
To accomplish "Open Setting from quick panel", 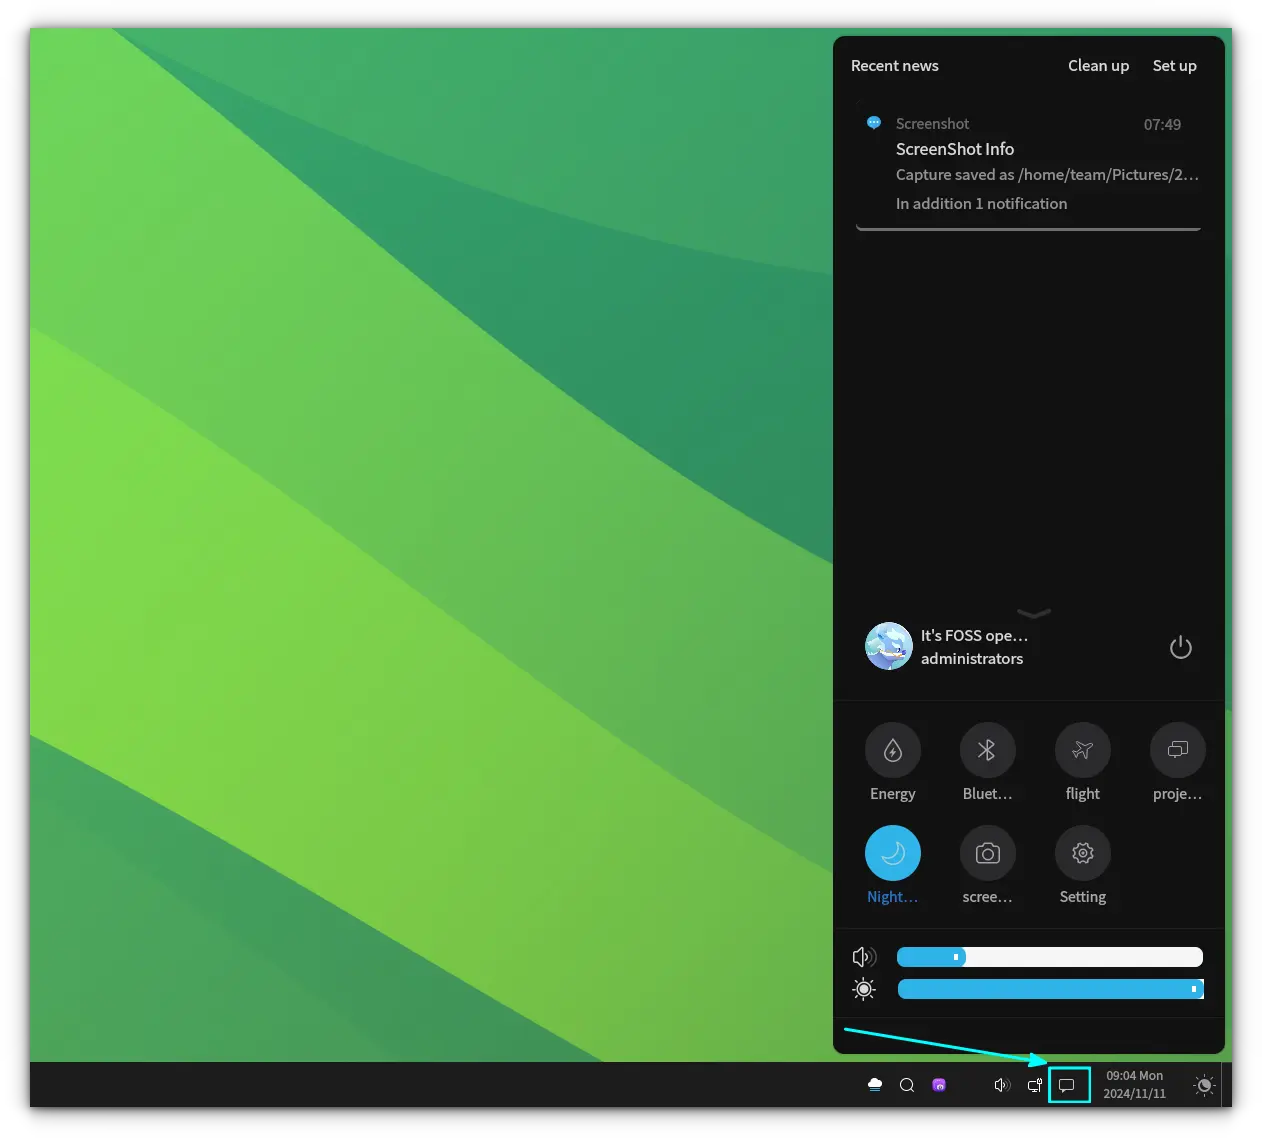I will coord(1082,853).
